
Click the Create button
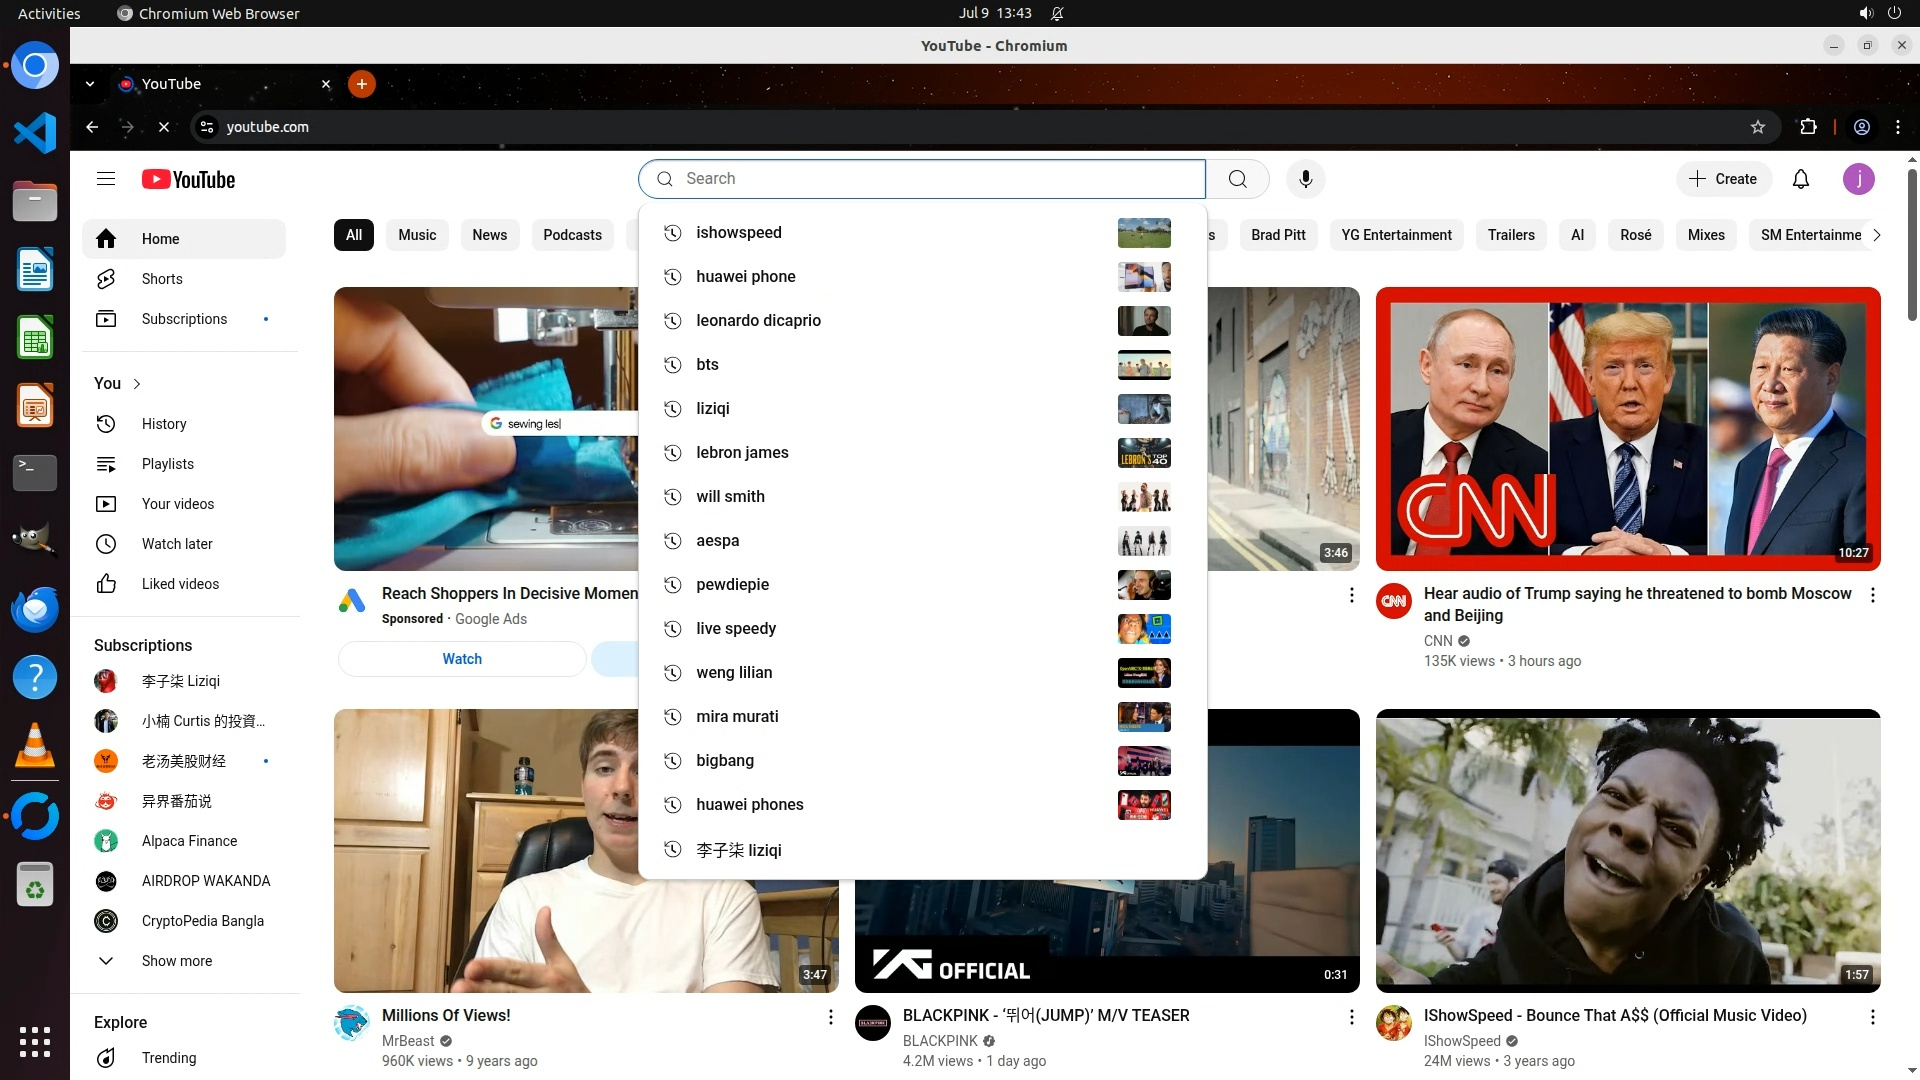(1723, 179)
